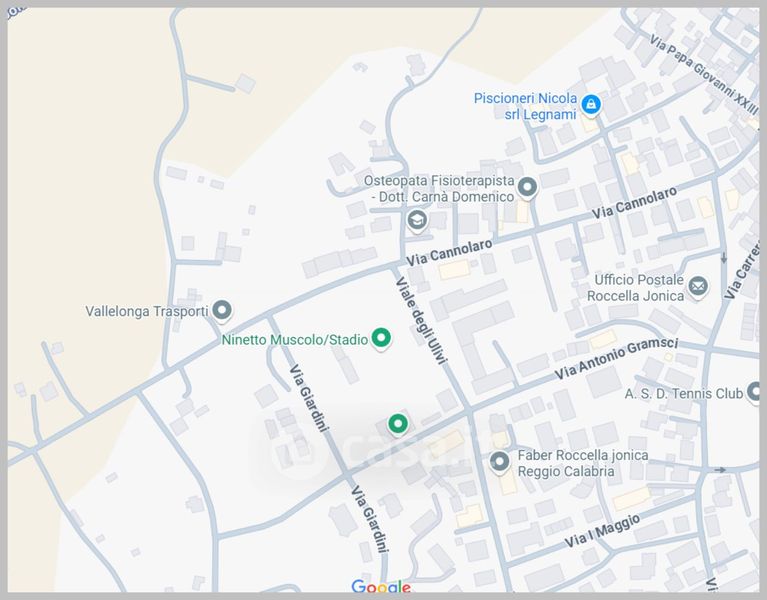Image resolution: width=767 pixels, height=600 pixels.
Task: Select the green Ninetto Muscolo/Stadio pin
Action: (x=381, y=339)
